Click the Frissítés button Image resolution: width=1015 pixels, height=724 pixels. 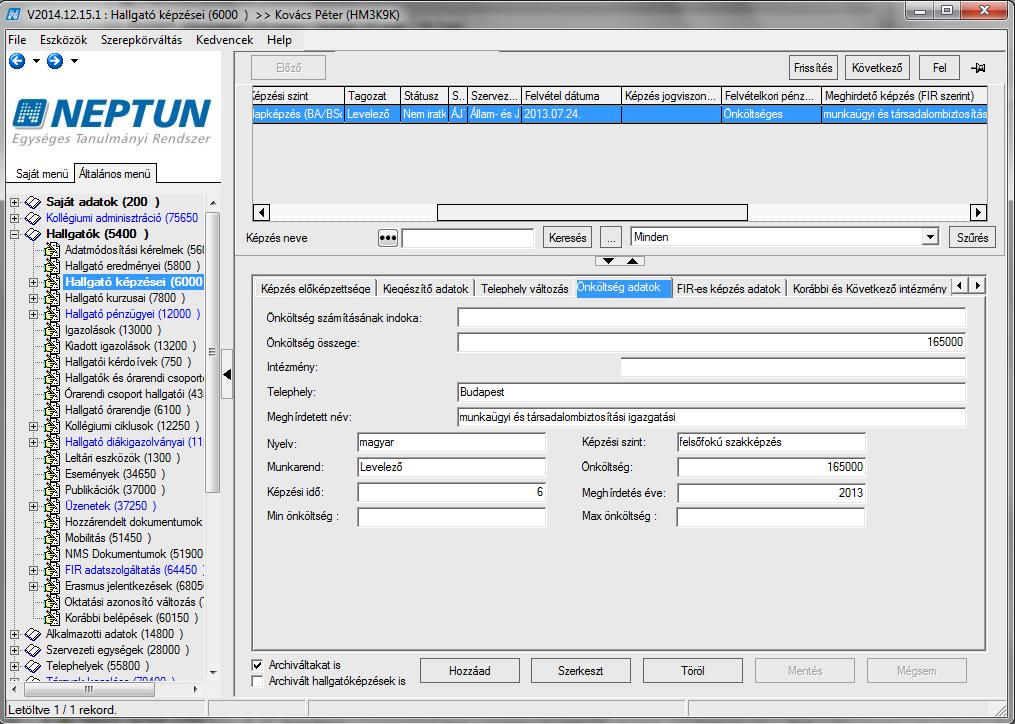click(x=814, y=68)
